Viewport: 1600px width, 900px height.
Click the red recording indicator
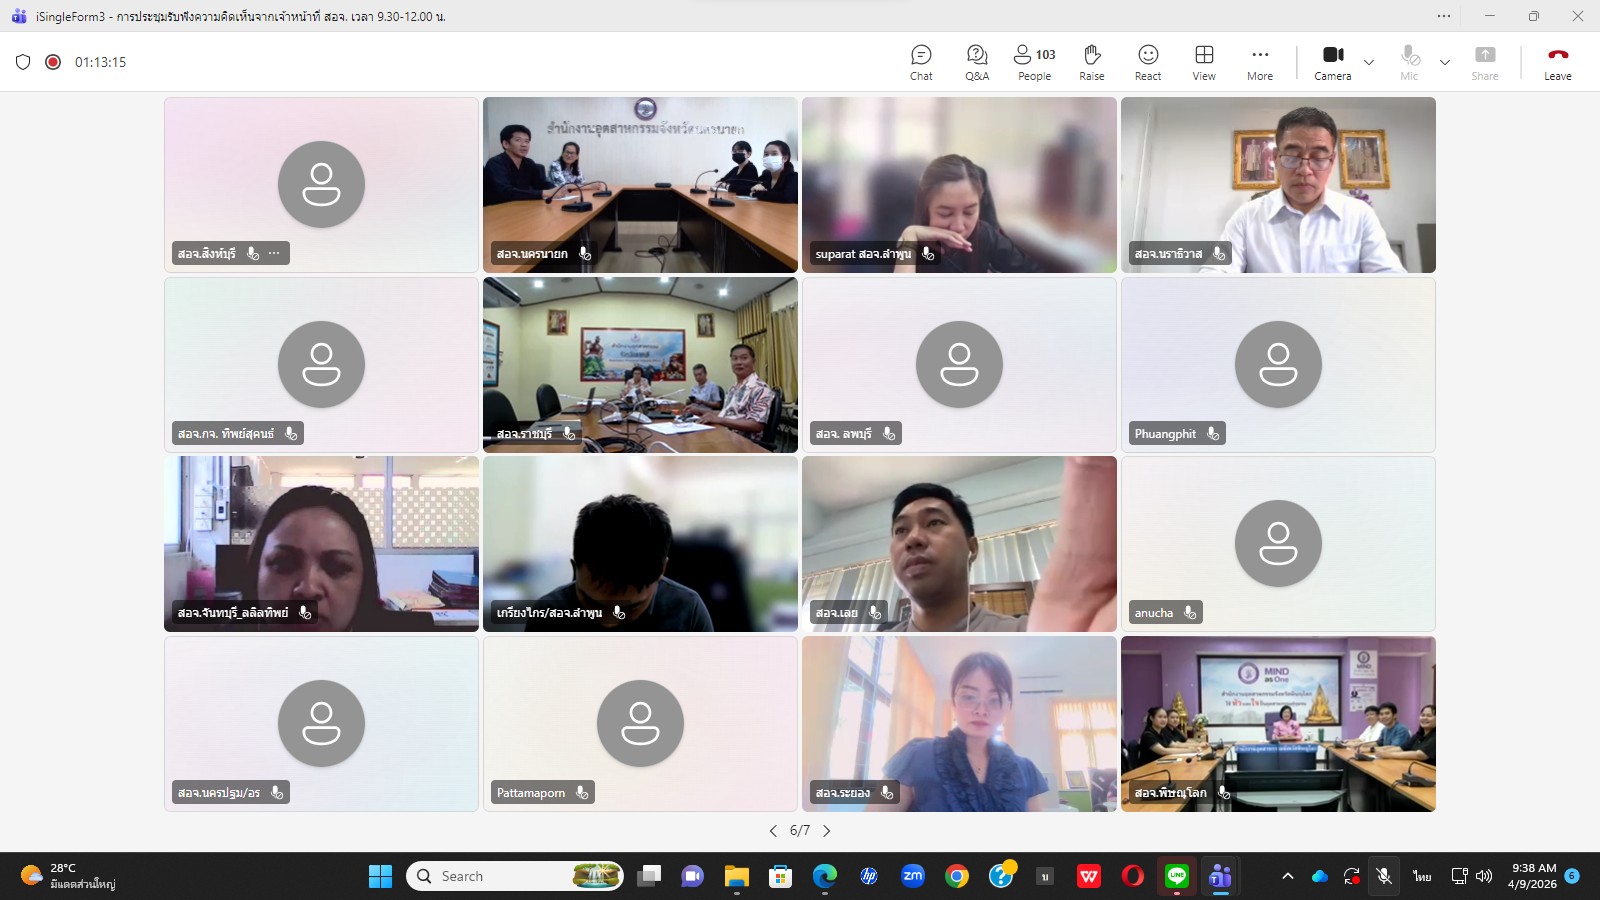click(x=53, y=62)
